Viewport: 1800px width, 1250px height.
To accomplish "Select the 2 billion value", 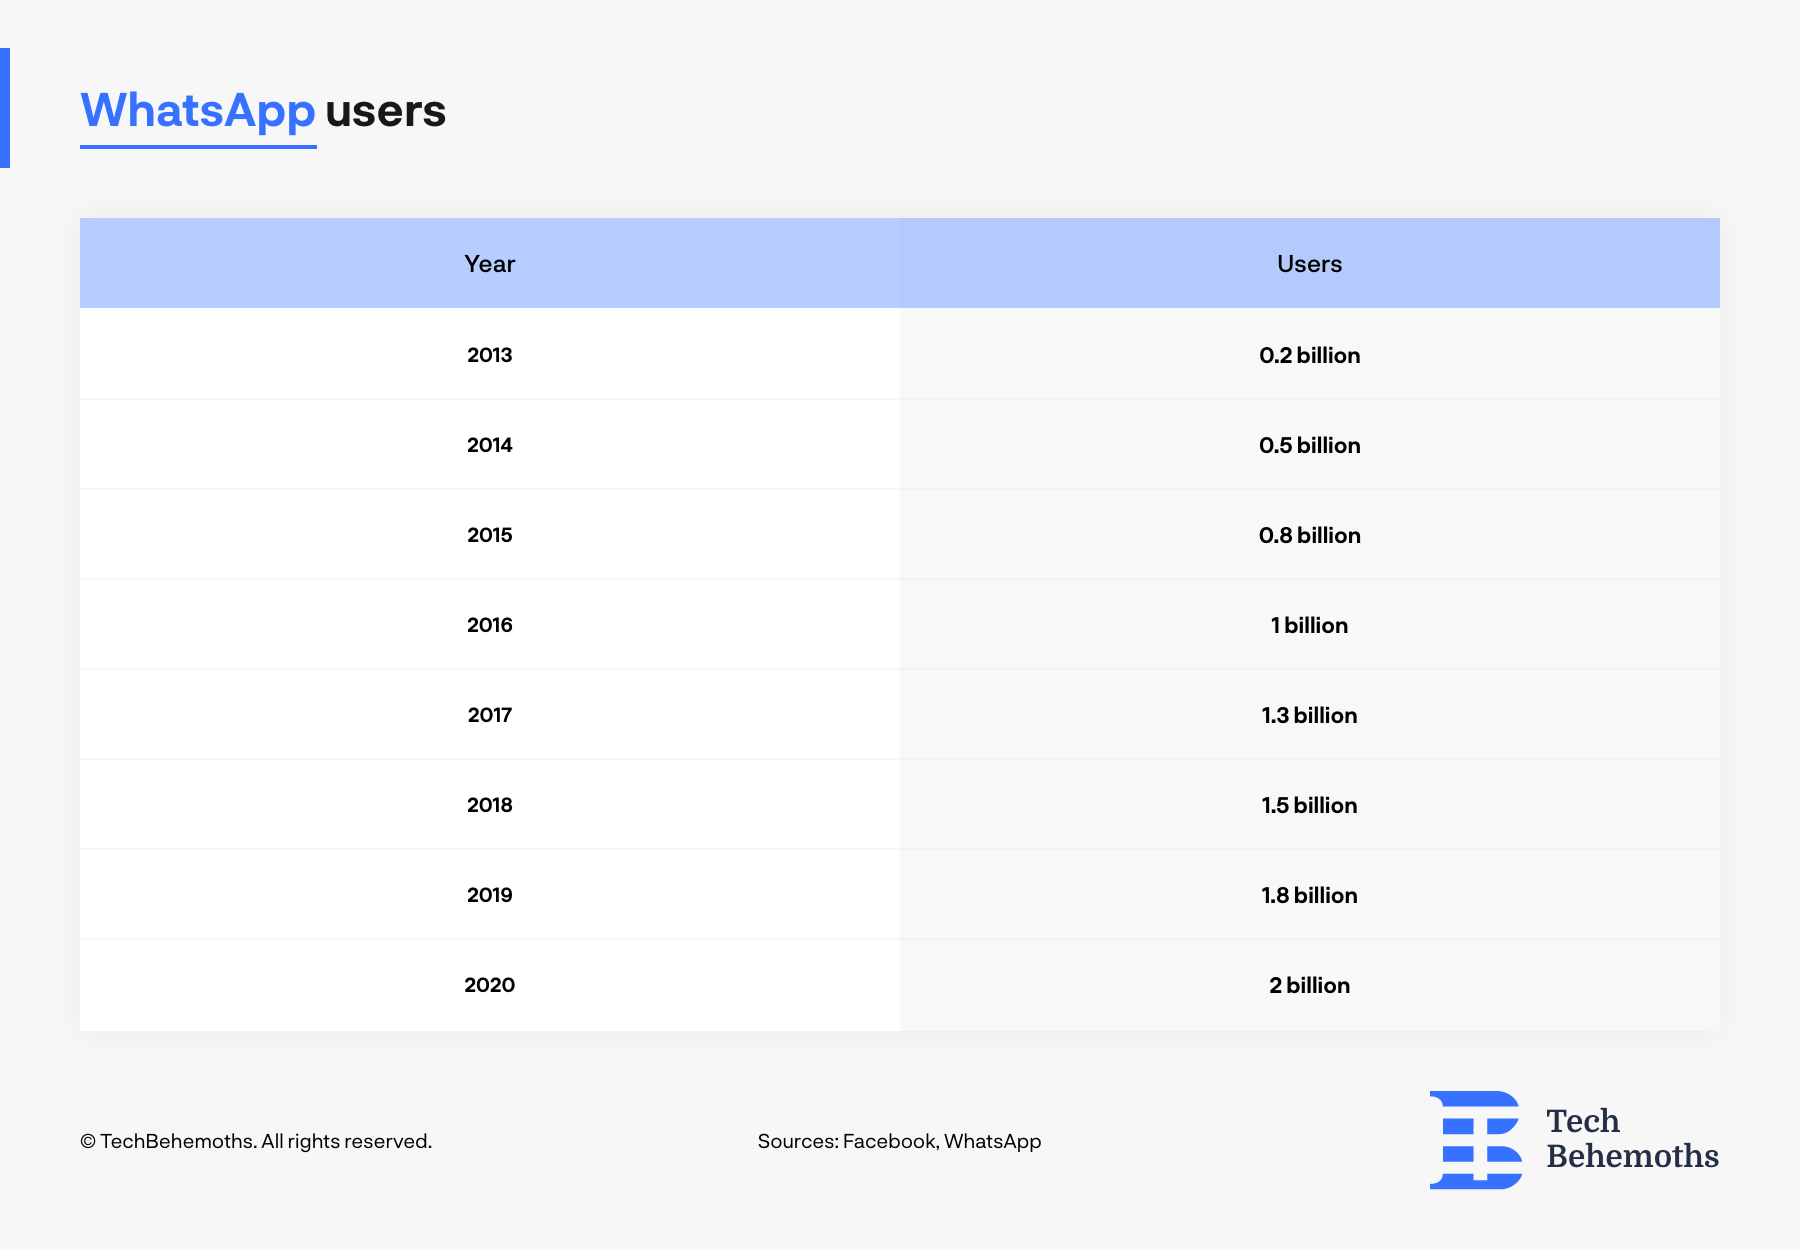I will pyautogui.click(x=1310, y=985).
